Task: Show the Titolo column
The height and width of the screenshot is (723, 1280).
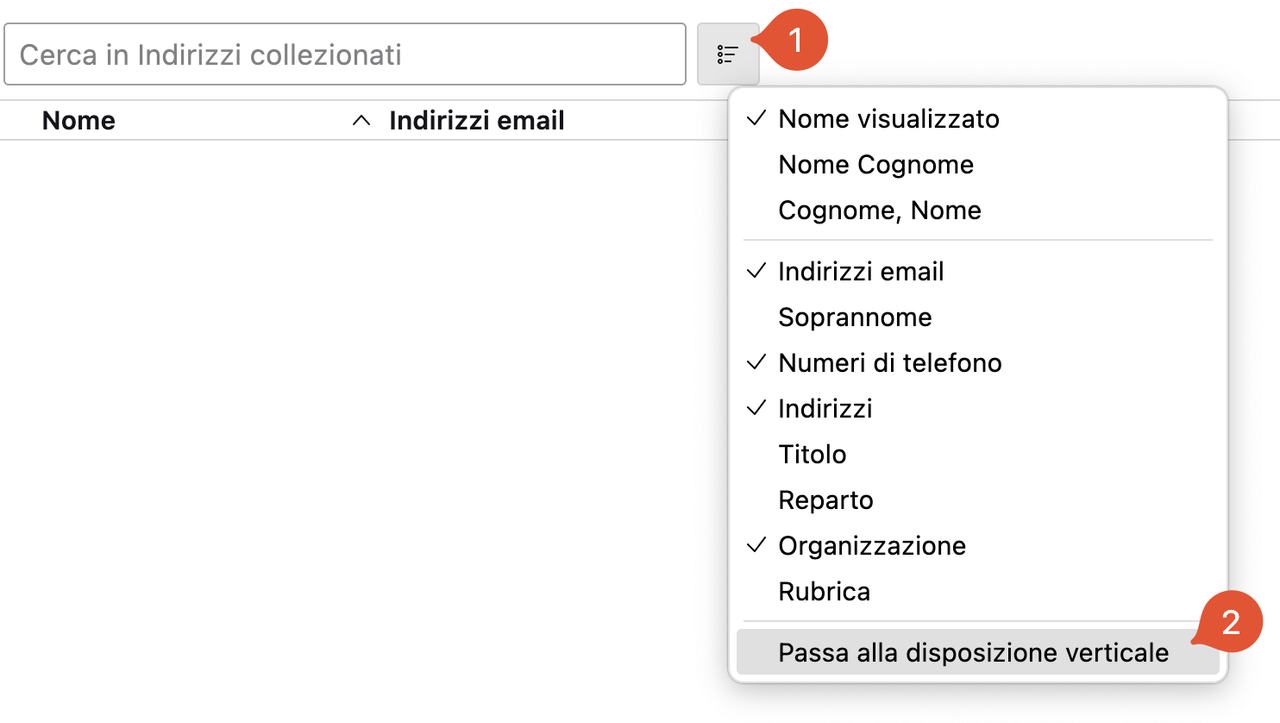Action: (978, 455)
